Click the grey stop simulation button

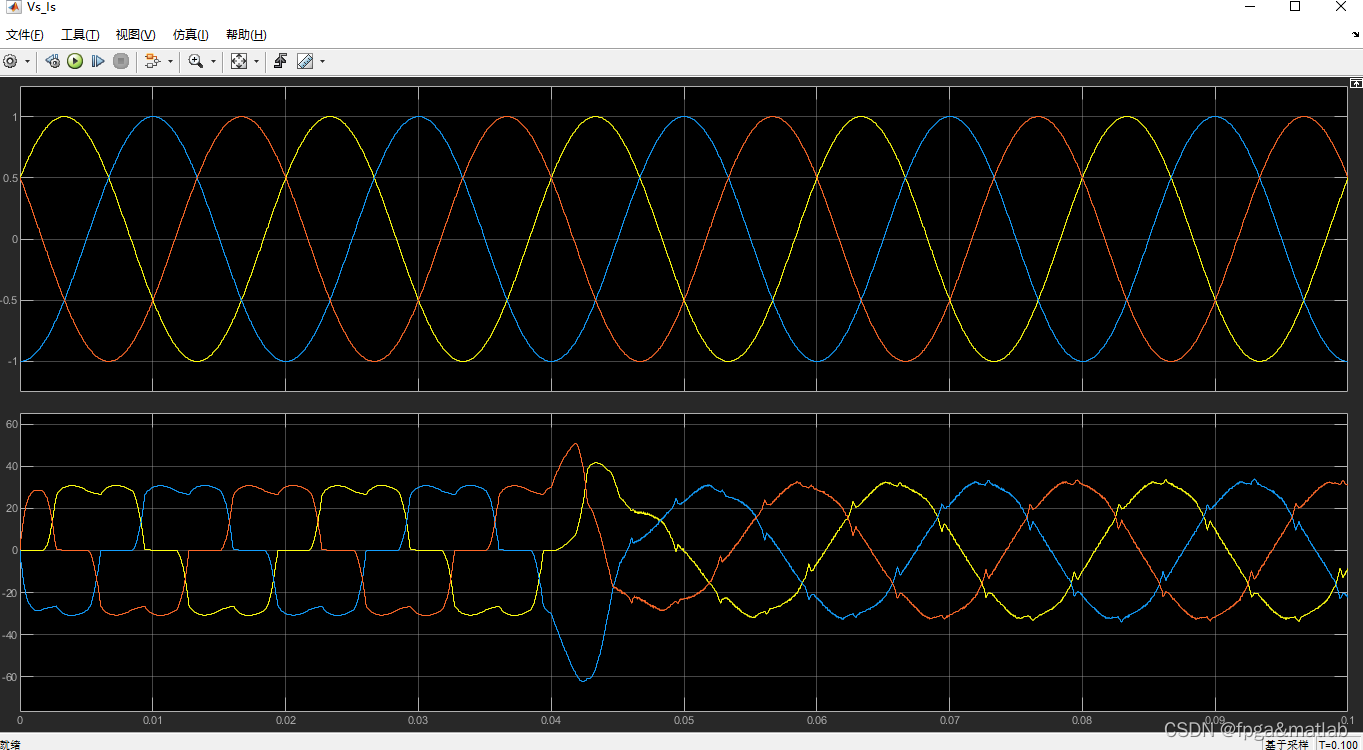pyautogui.click(x=121, y=61)
